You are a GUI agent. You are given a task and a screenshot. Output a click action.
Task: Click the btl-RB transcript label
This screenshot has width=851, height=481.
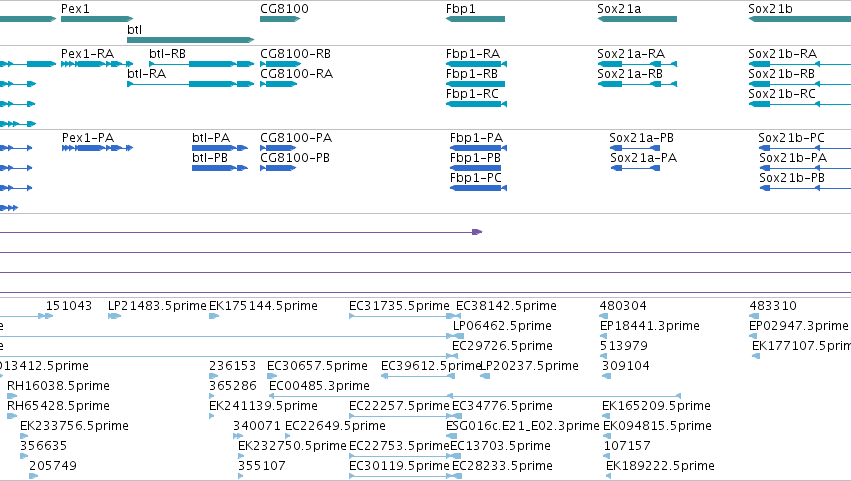click(167, 54)
